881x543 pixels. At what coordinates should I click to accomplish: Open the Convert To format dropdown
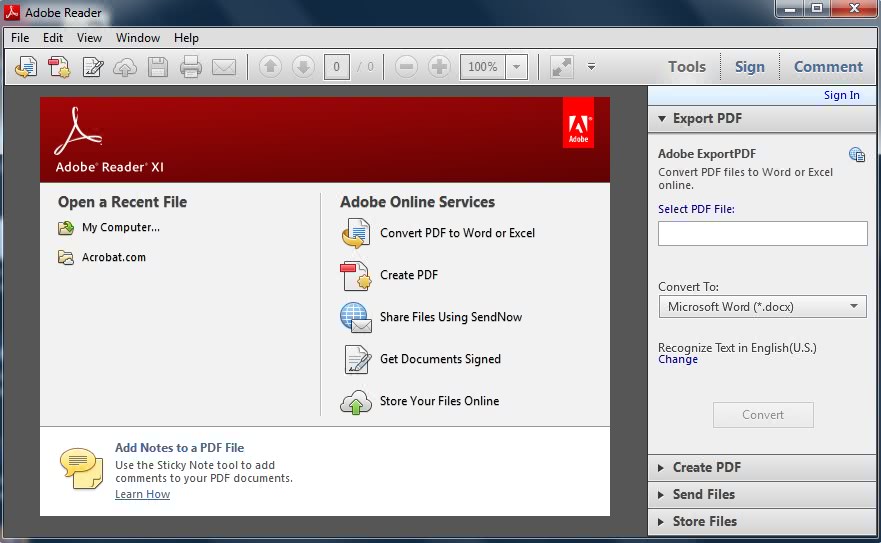(x=762, y=307)
